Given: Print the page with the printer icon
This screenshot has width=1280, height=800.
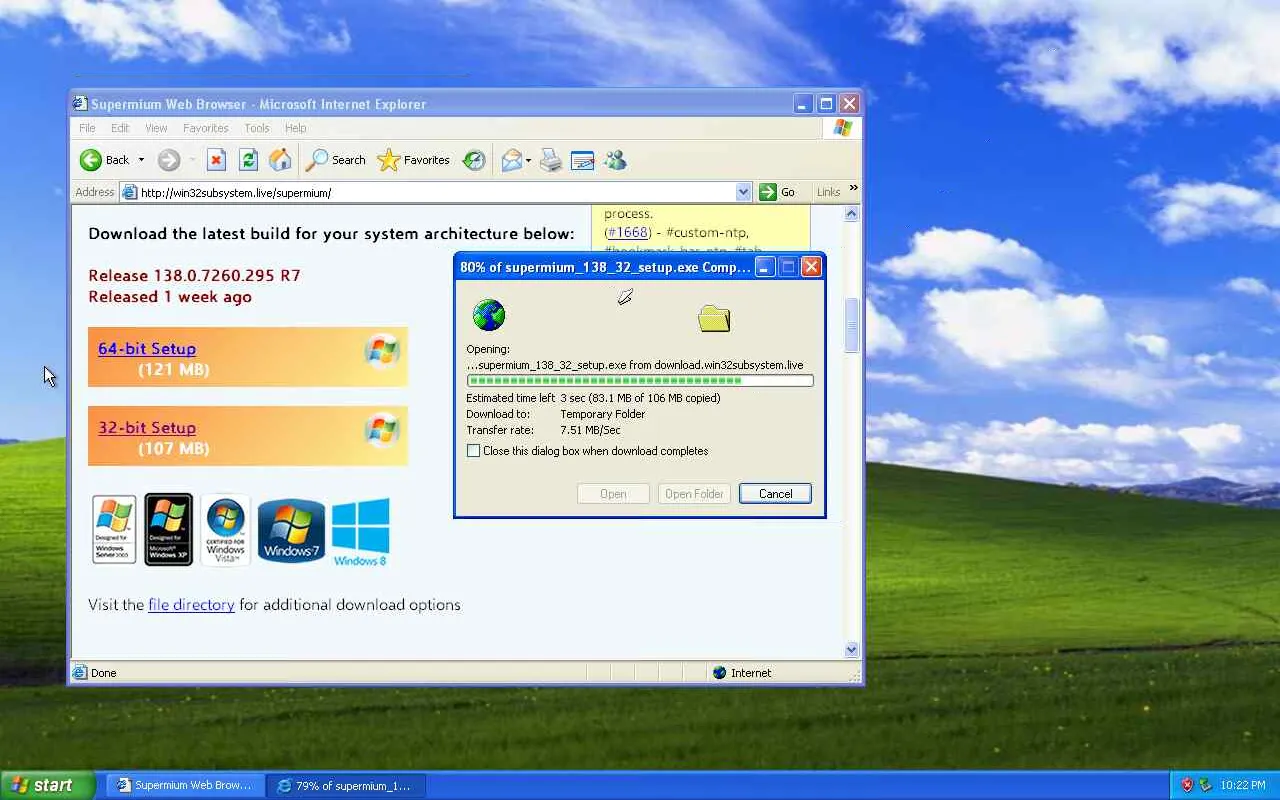Looking at the screenshot, I should coord(551,160).
